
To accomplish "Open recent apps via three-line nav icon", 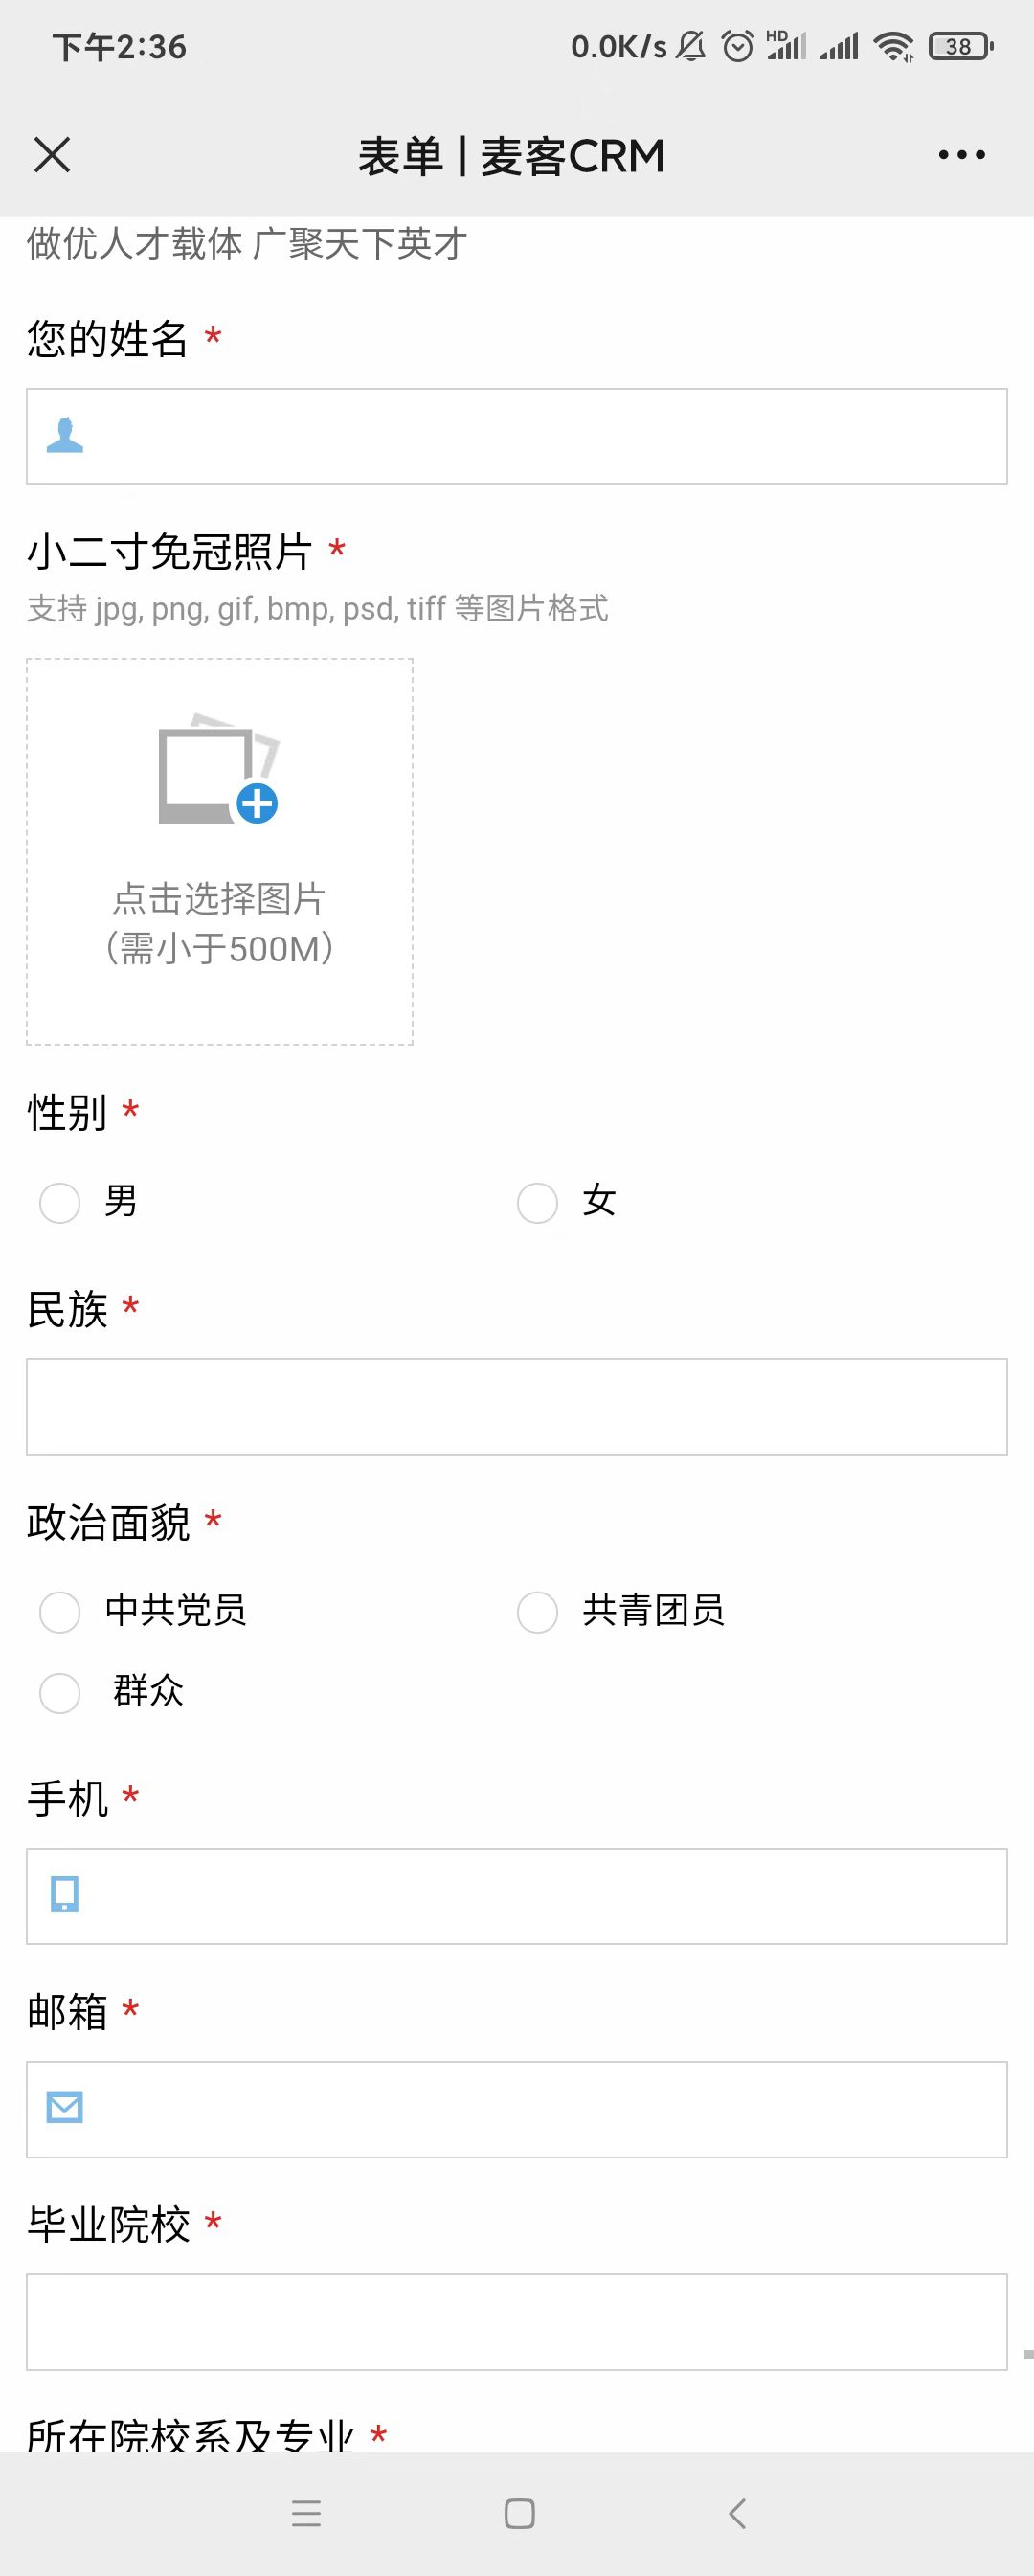I will 306,2513.
